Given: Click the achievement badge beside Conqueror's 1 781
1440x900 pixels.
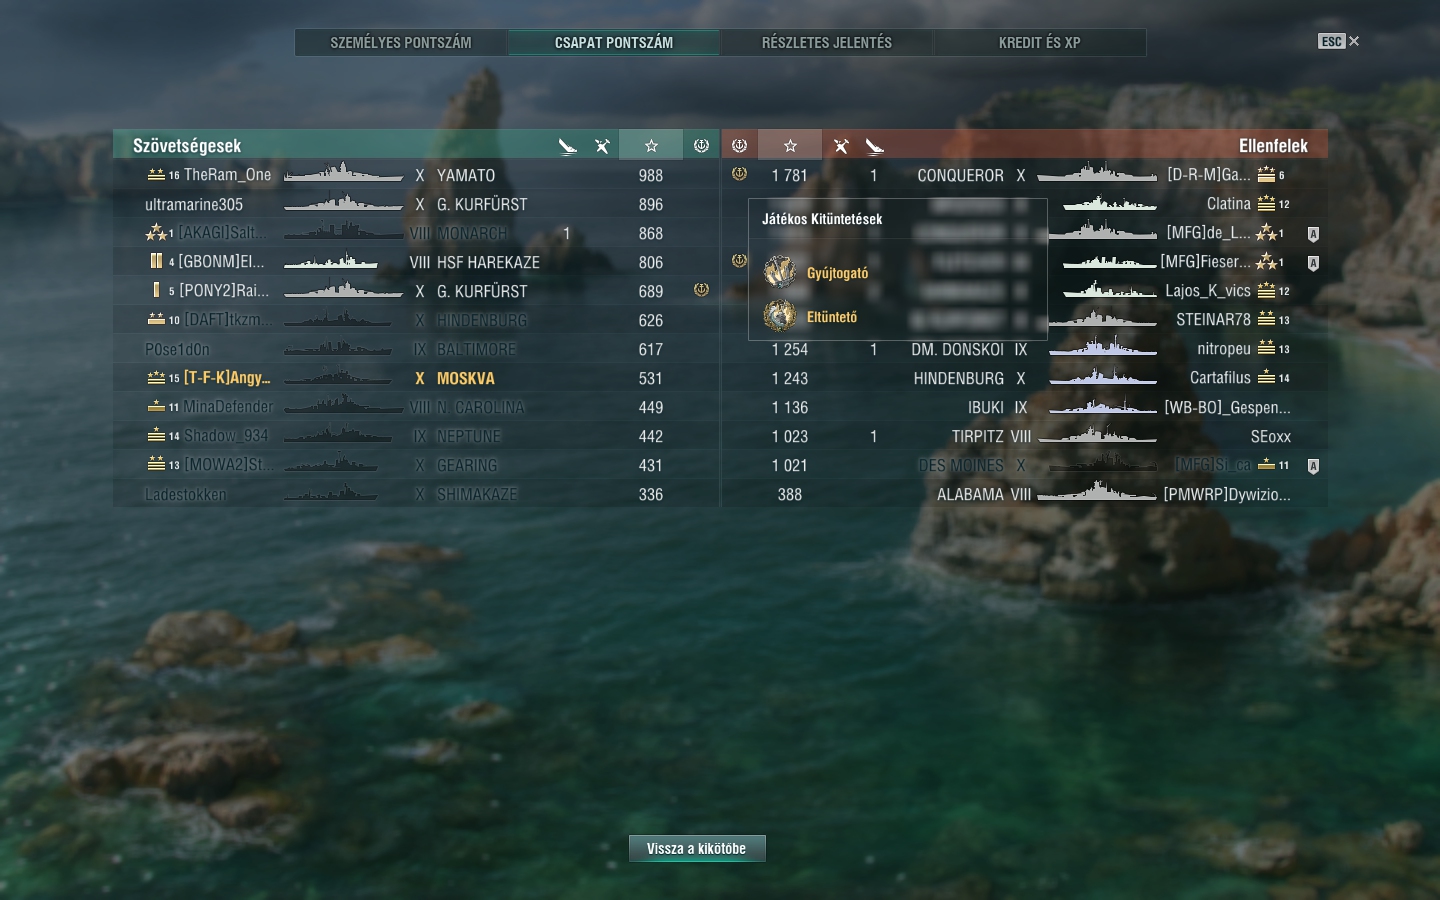Looking at the screenshot, I should coord(739,174).
